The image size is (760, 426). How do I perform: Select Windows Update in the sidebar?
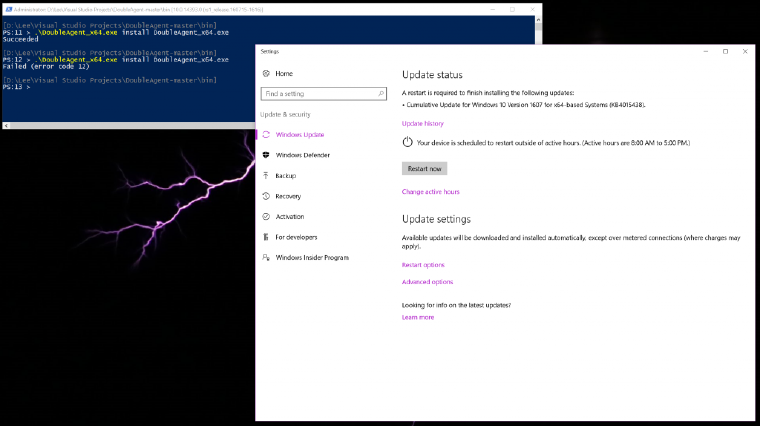300,135
